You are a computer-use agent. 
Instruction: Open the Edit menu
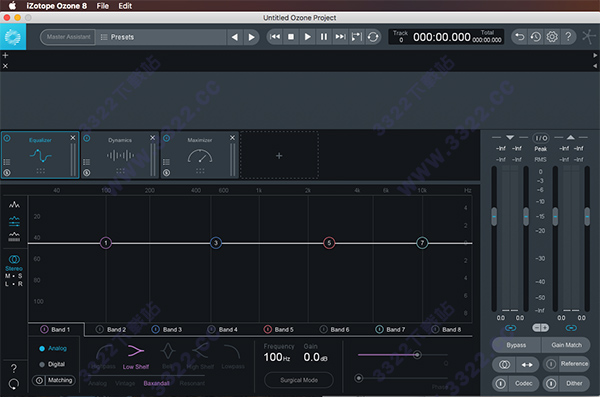tap(125, 6)
